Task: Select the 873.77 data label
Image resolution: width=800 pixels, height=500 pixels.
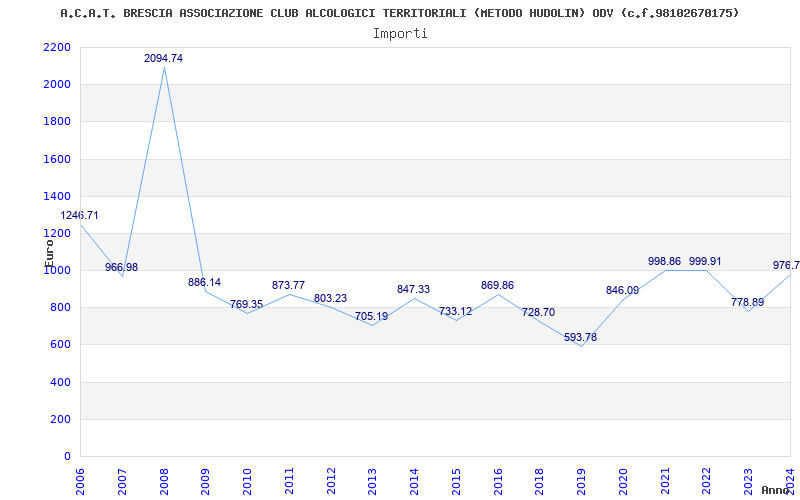Action: 288,286
